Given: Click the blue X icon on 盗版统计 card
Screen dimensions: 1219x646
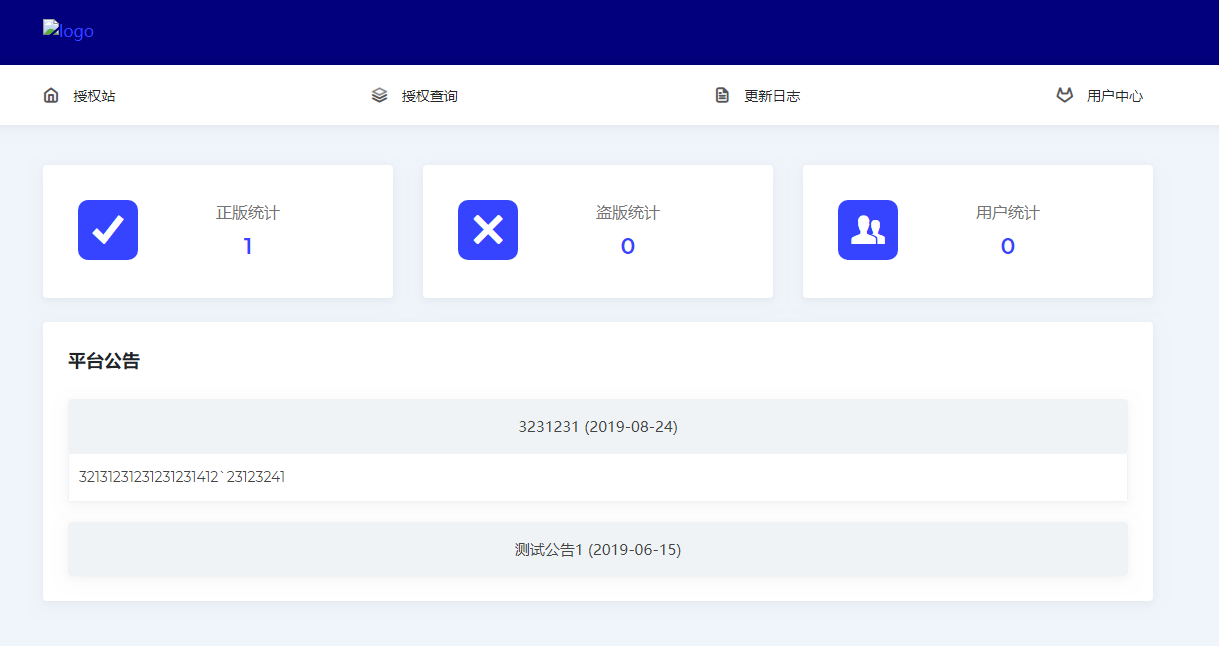Looking at the screenshot, I should [488, 230].
